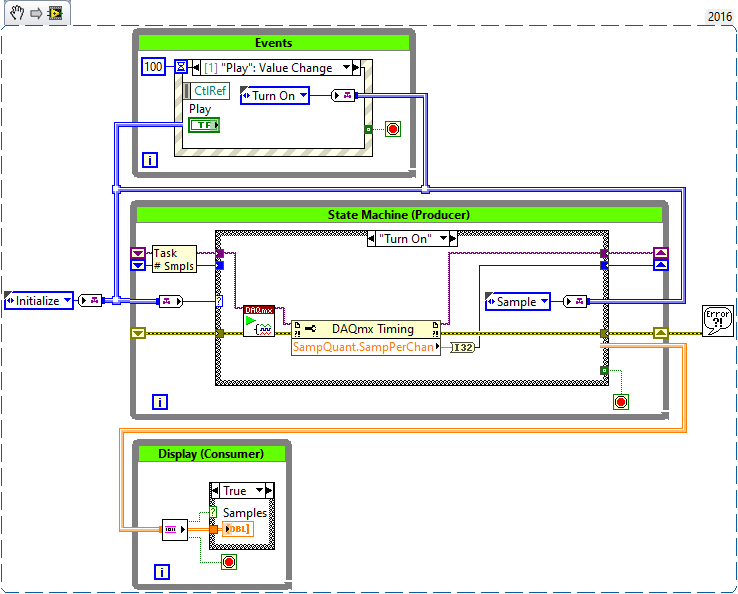Image resolution: width=738 pixels, height=594 pixels.
Task: Go to previous event case arrow
Action: (196, 68)
